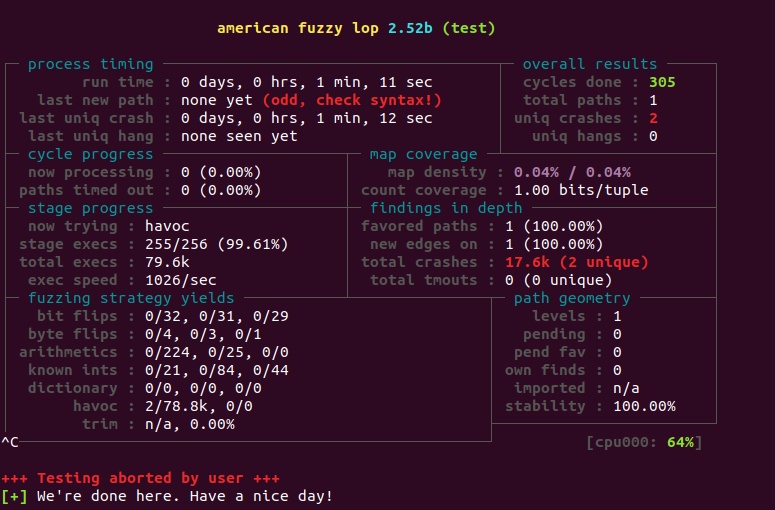The width and height of the screenshot is (775, 510).
Task: Click the green cycles done value 305
Action: (662, 82)
